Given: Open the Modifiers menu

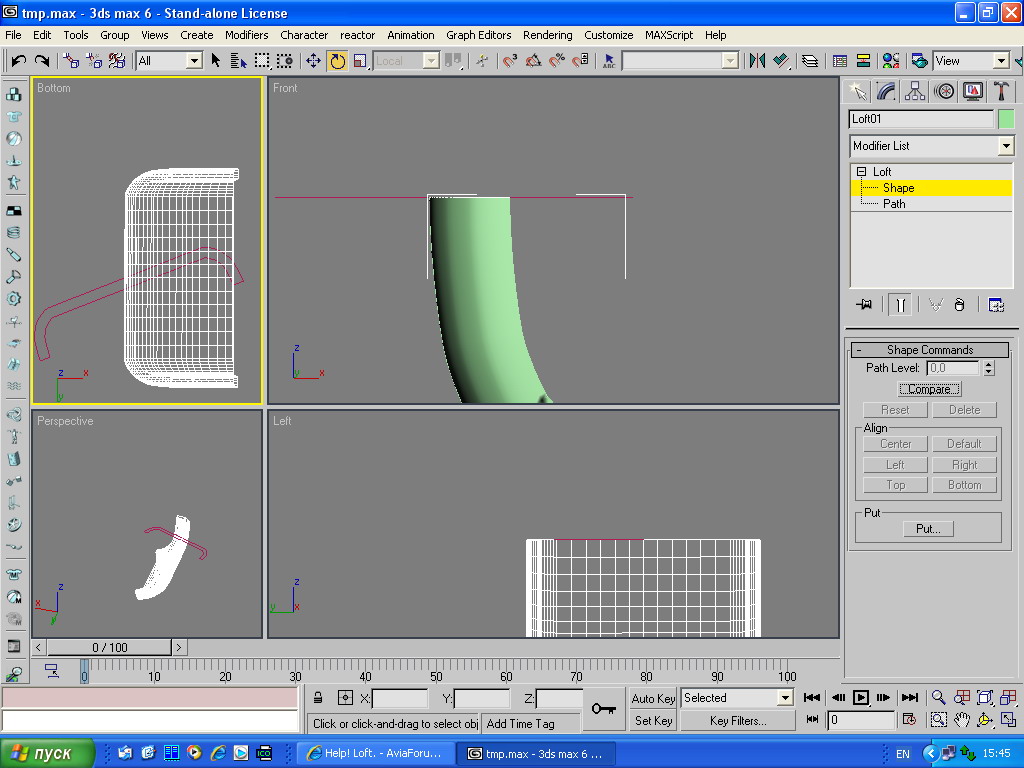Looking at the screenshot, I should point(246,35).
